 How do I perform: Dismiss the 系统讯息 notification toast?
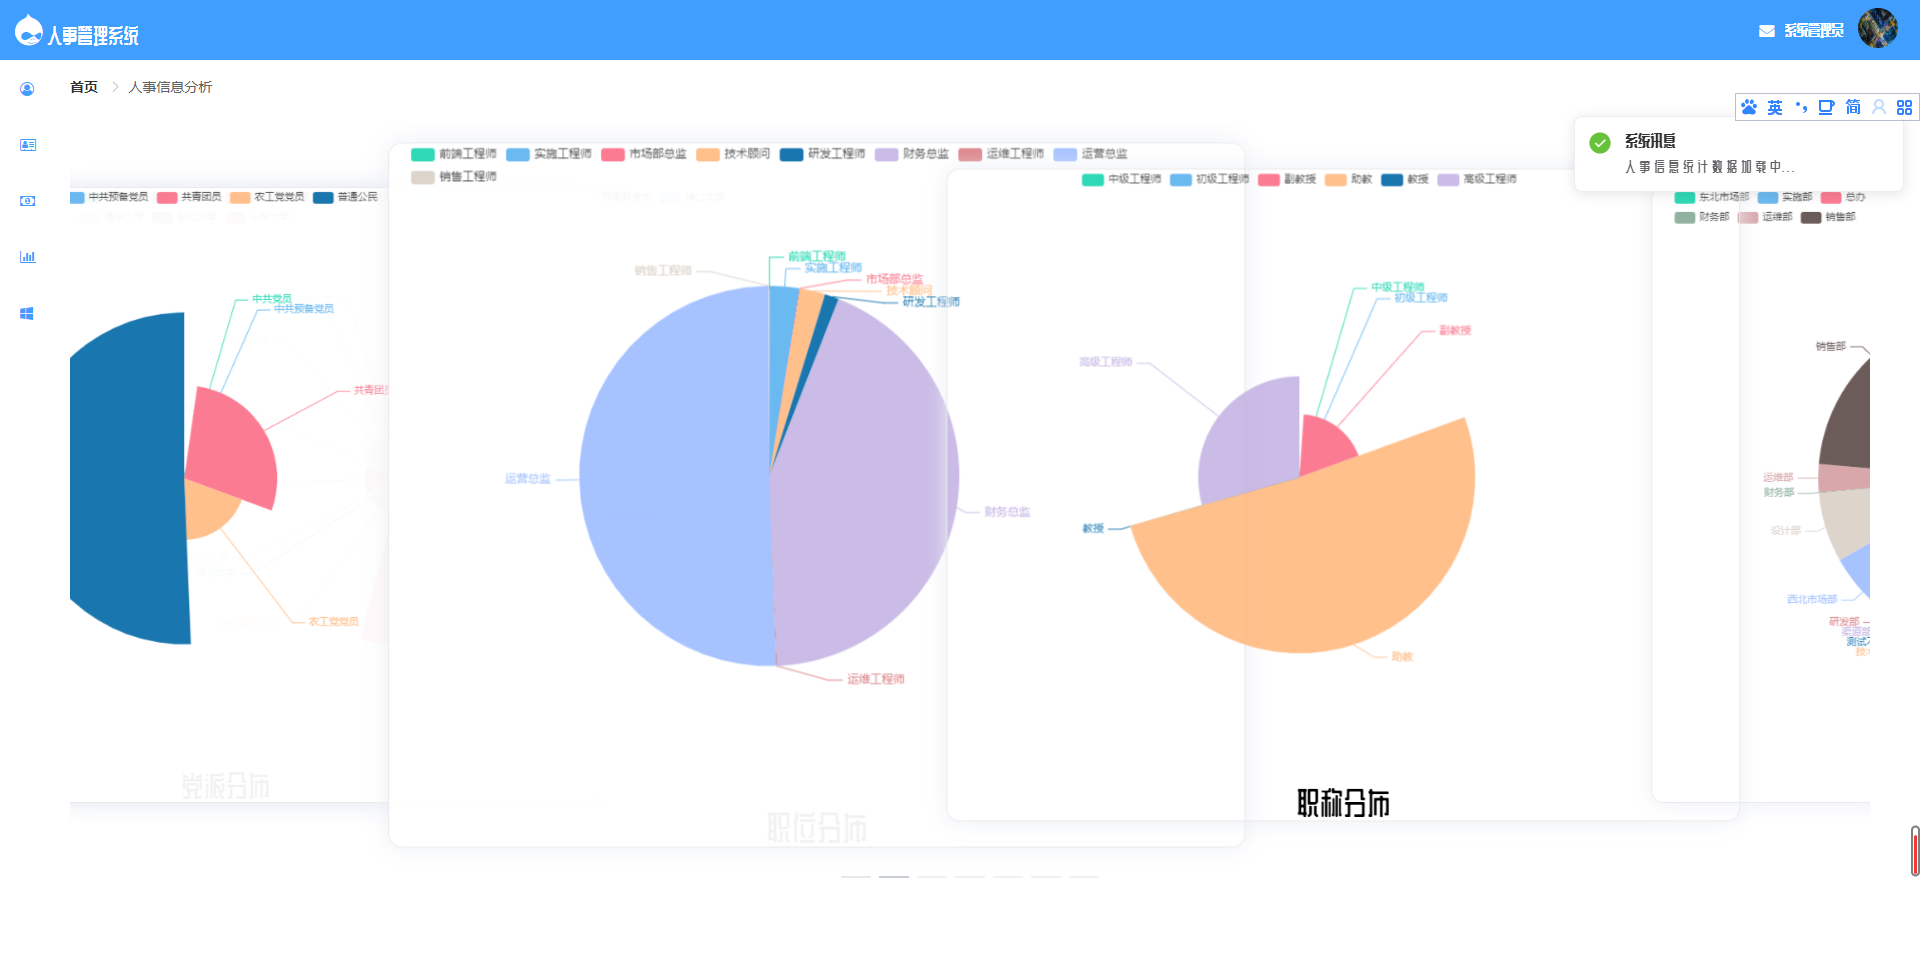coord(1740,155)
